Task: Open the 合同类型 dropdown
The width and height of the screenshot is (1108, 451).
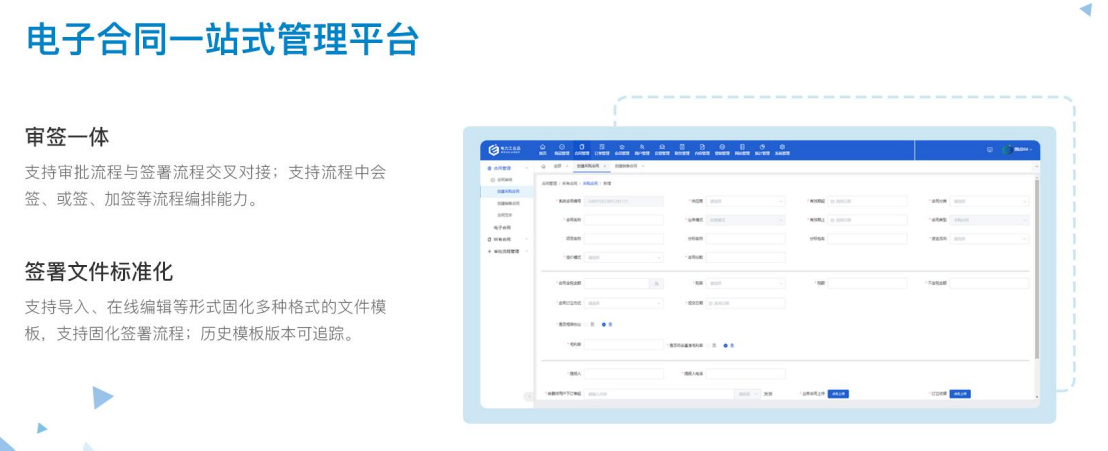Action: 989,221
